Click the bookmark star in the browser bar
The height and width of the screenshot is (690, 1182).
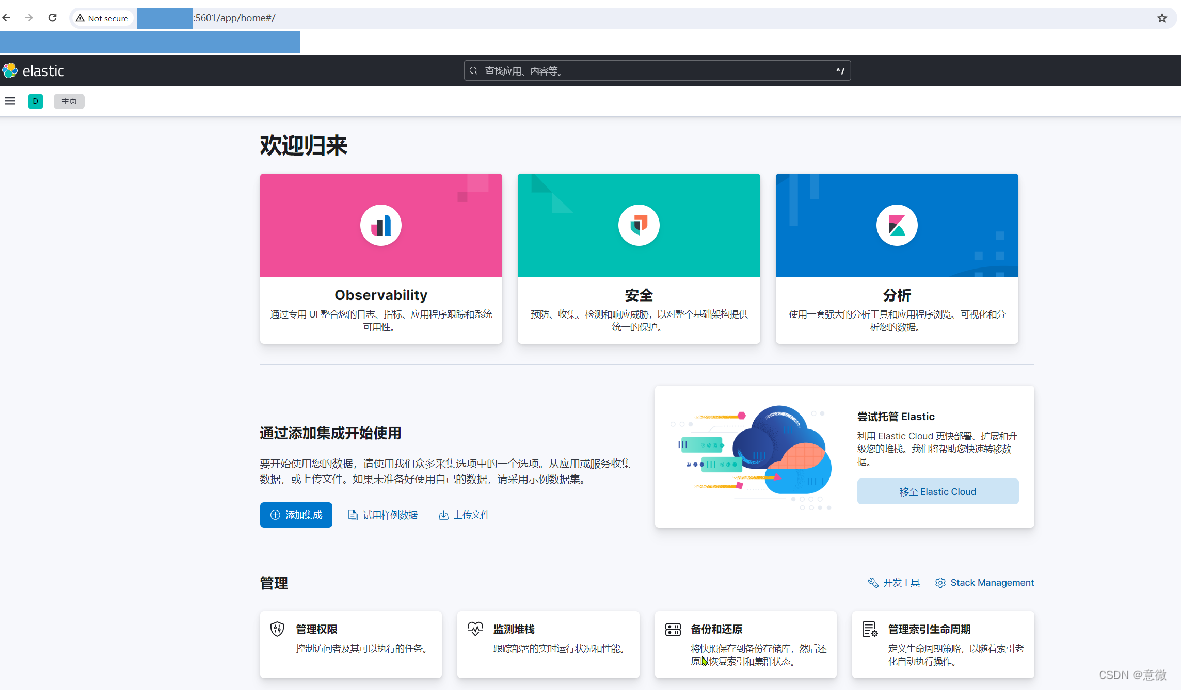point(1160,17)
